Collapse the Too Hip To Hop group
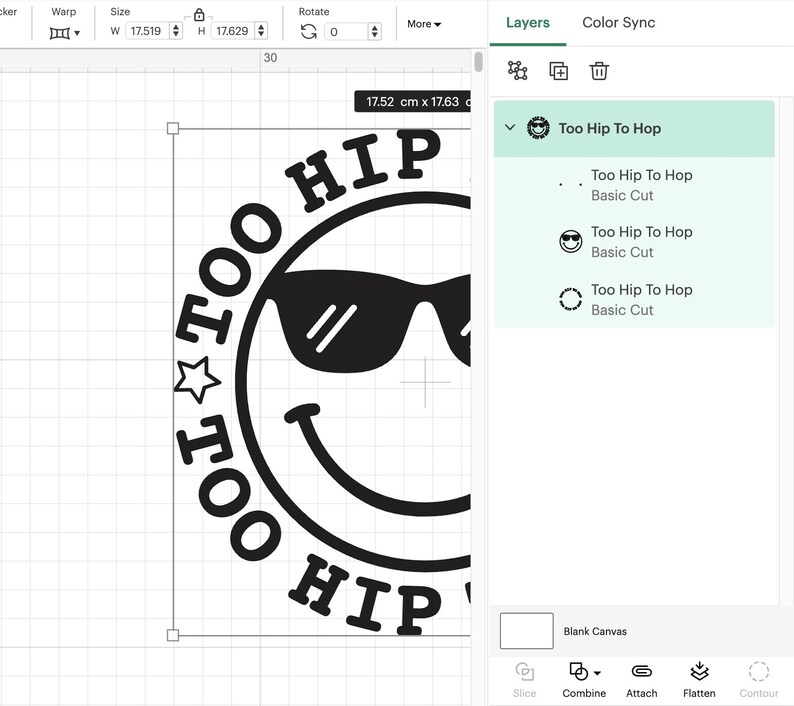 coord(510,128)
